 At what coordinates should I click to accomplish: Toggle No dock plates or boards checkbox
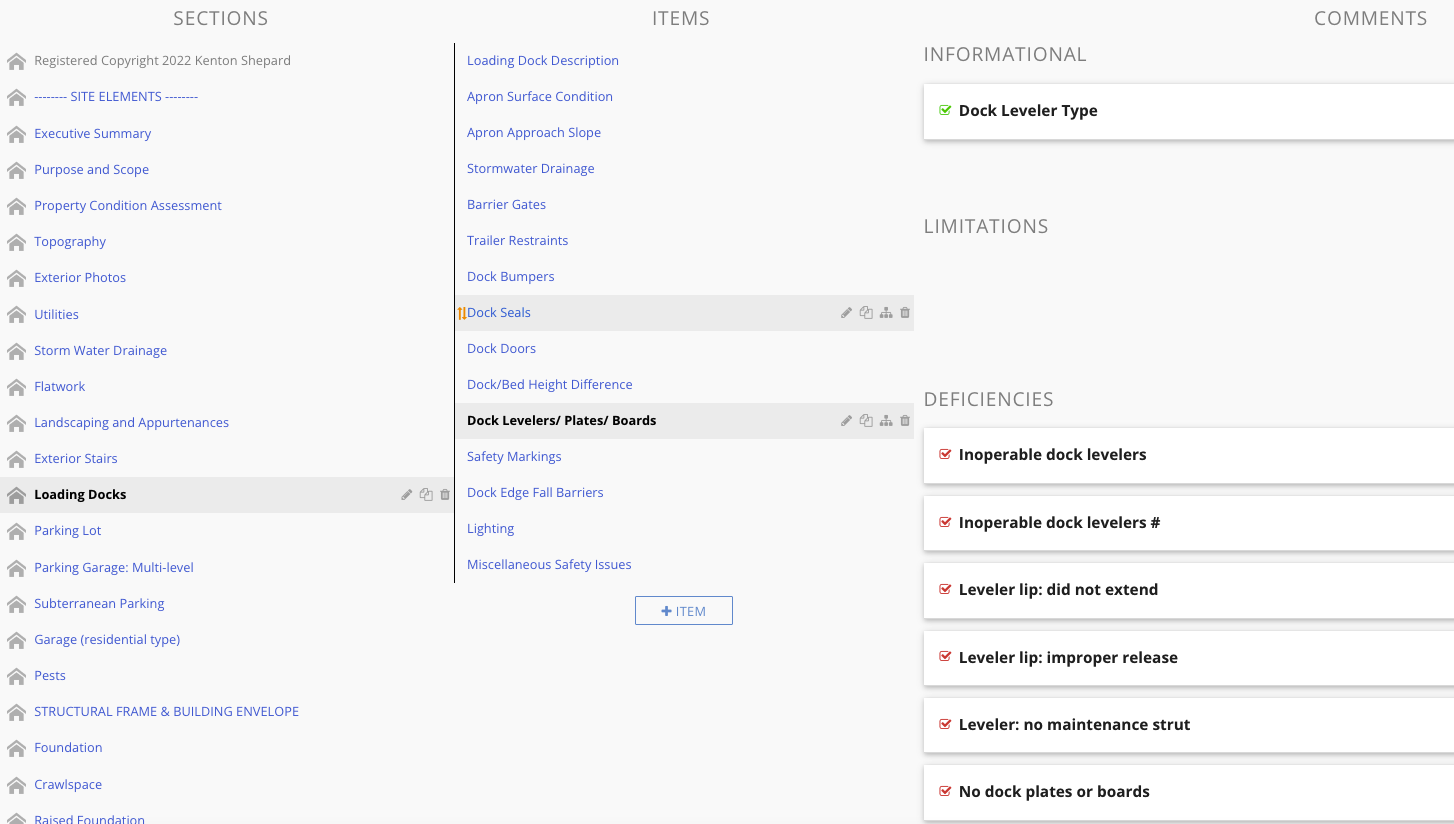click(x=945, y=792)
